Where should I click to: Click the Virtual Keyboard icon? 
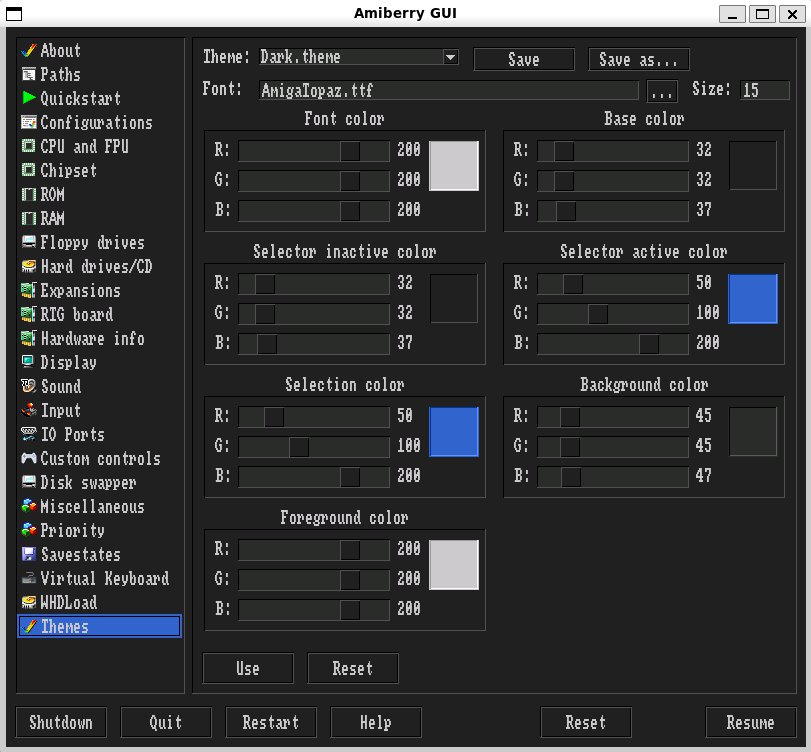click(29, 578)
